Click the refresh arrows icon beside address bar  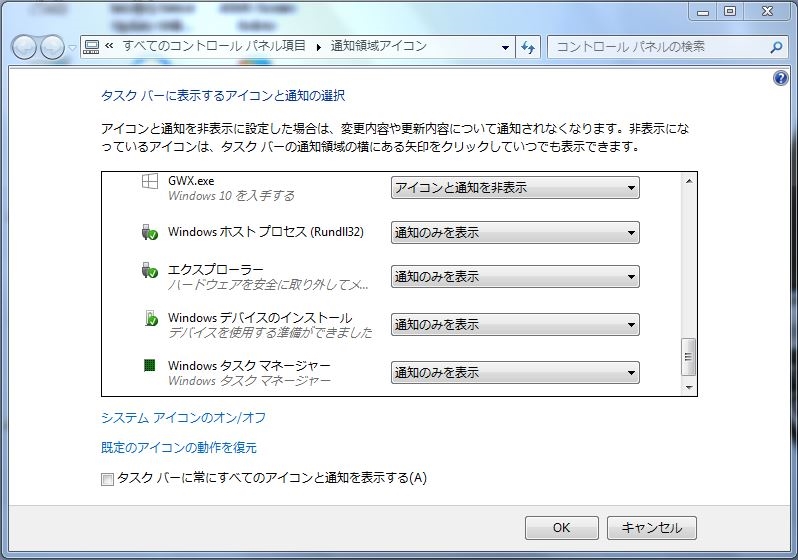click(528, 47)
